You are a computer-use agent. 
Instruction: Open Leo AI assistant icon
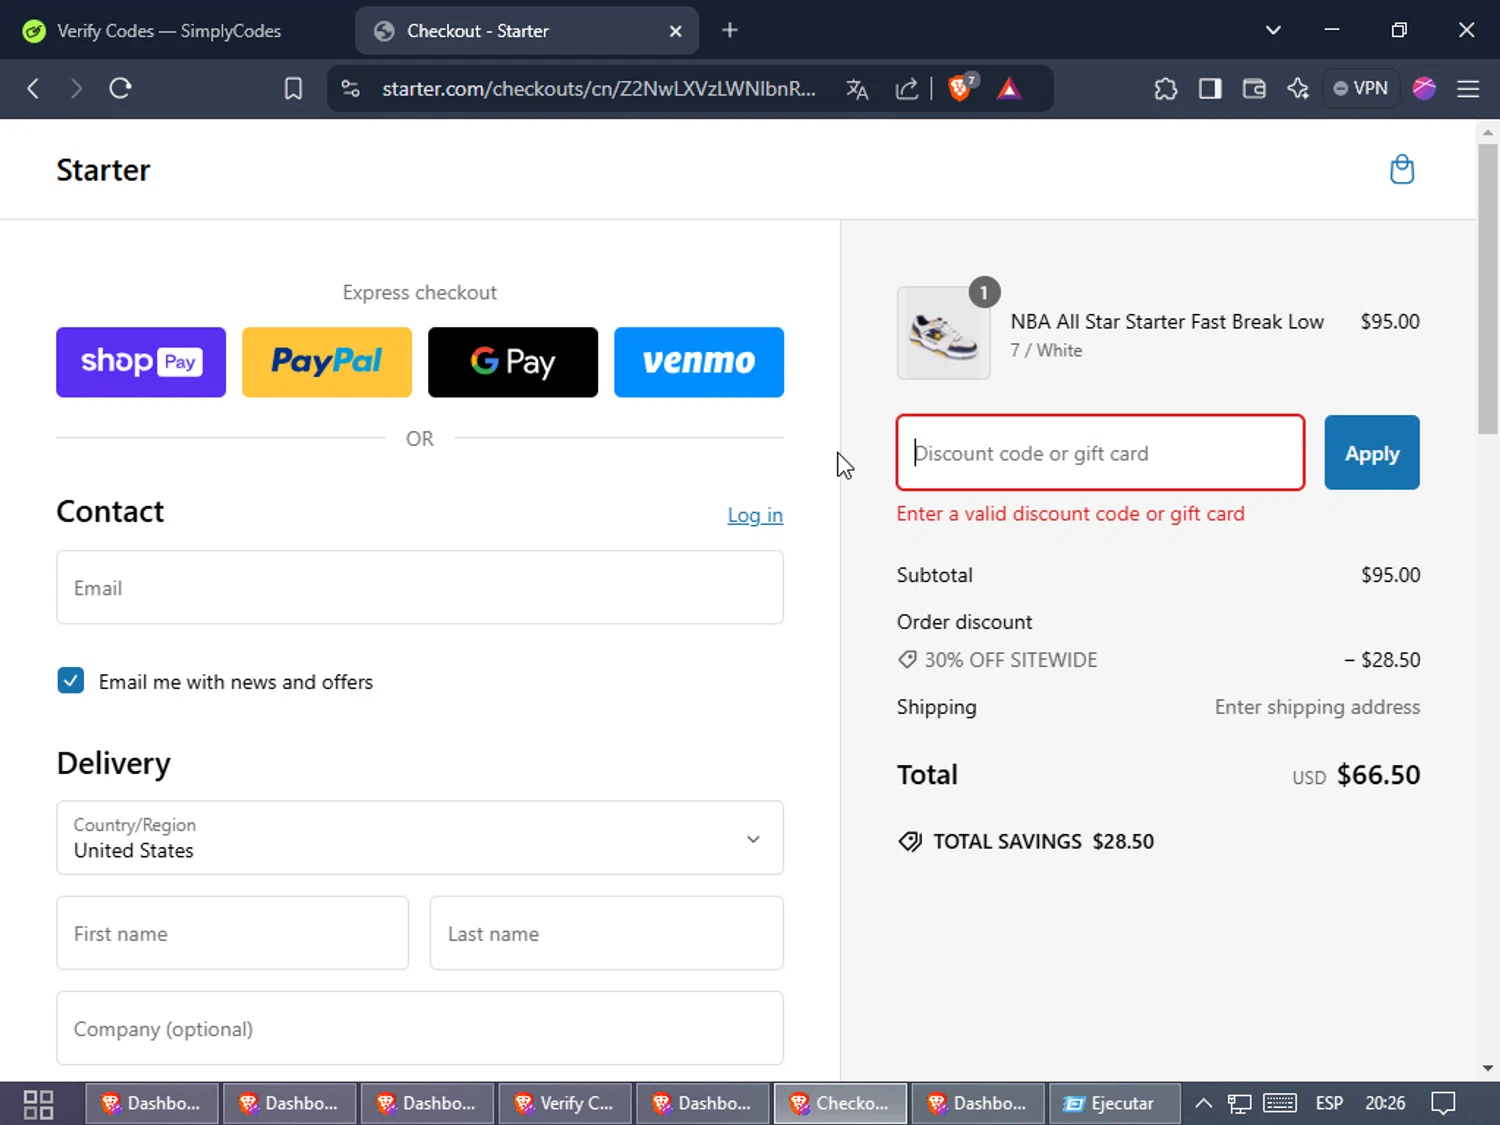coord(1298,89)
